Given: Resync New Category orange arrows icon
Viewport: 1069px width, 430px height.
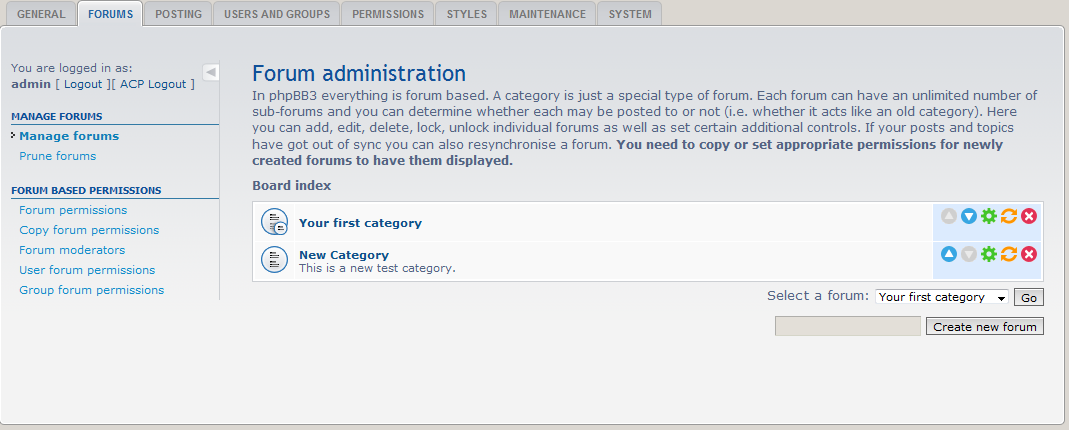Looking at the screenshot, I should 1009,254.
